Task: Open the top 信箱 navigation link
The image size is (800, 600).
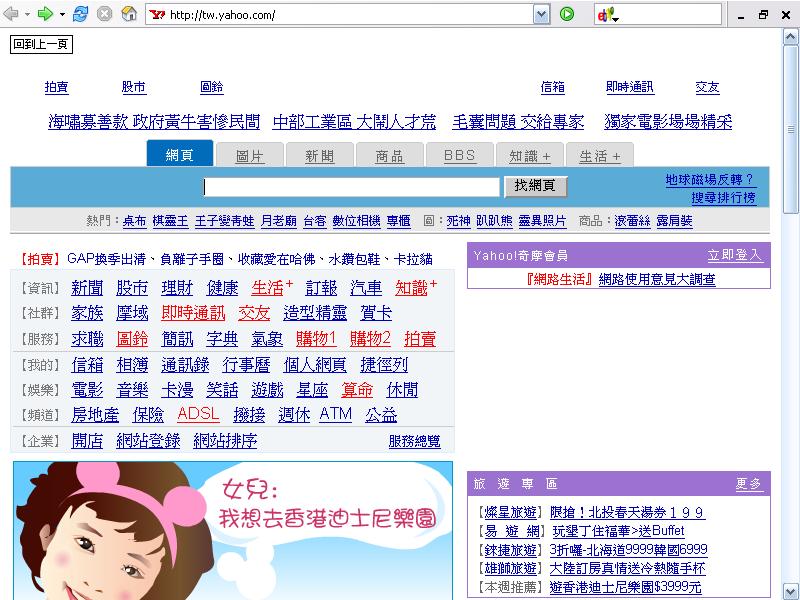Action: (553, 87)
